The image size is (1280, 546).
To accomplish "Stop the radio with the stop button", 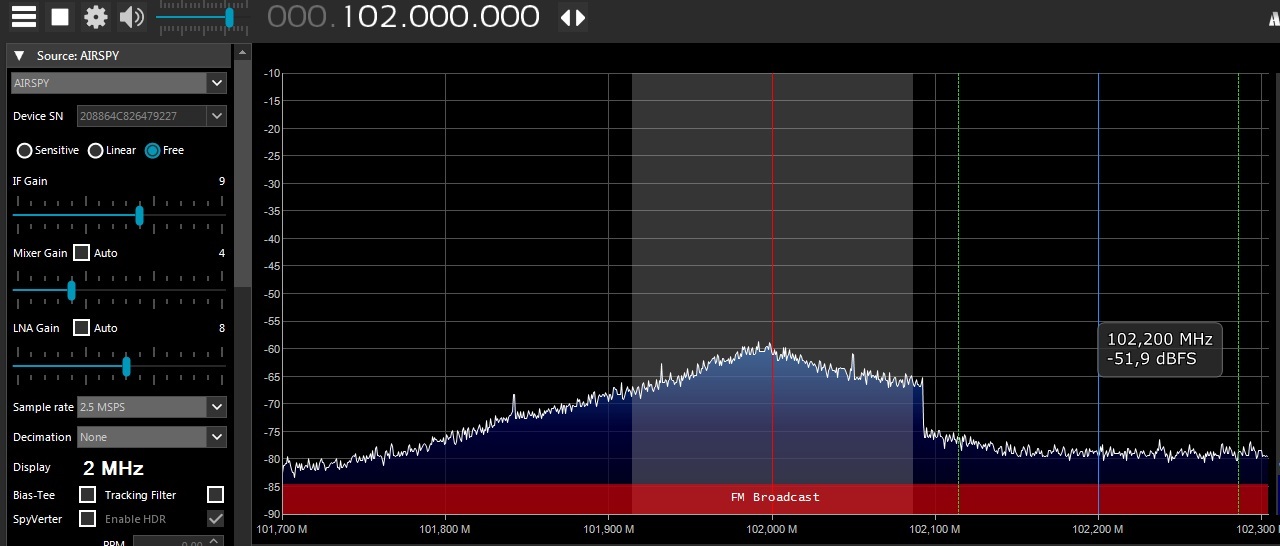I will coord(60,17).
